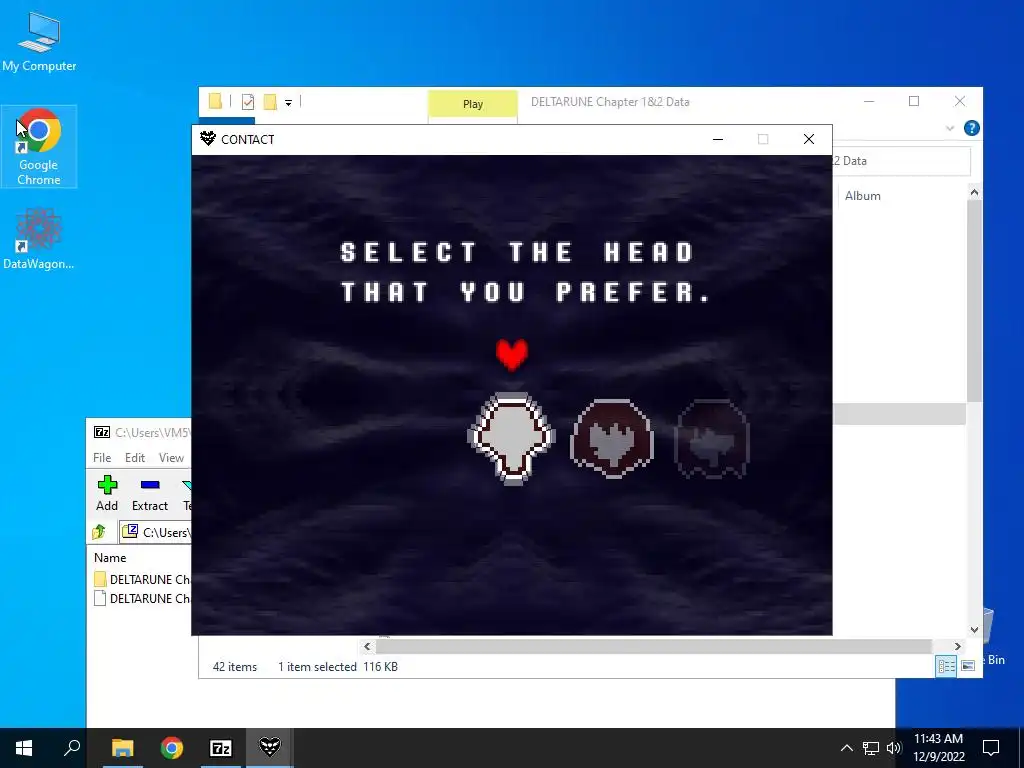The width and height of the screenshot is (1024, 768).
Task: Click the New folder quick access icon
Action: click(270, 101)
